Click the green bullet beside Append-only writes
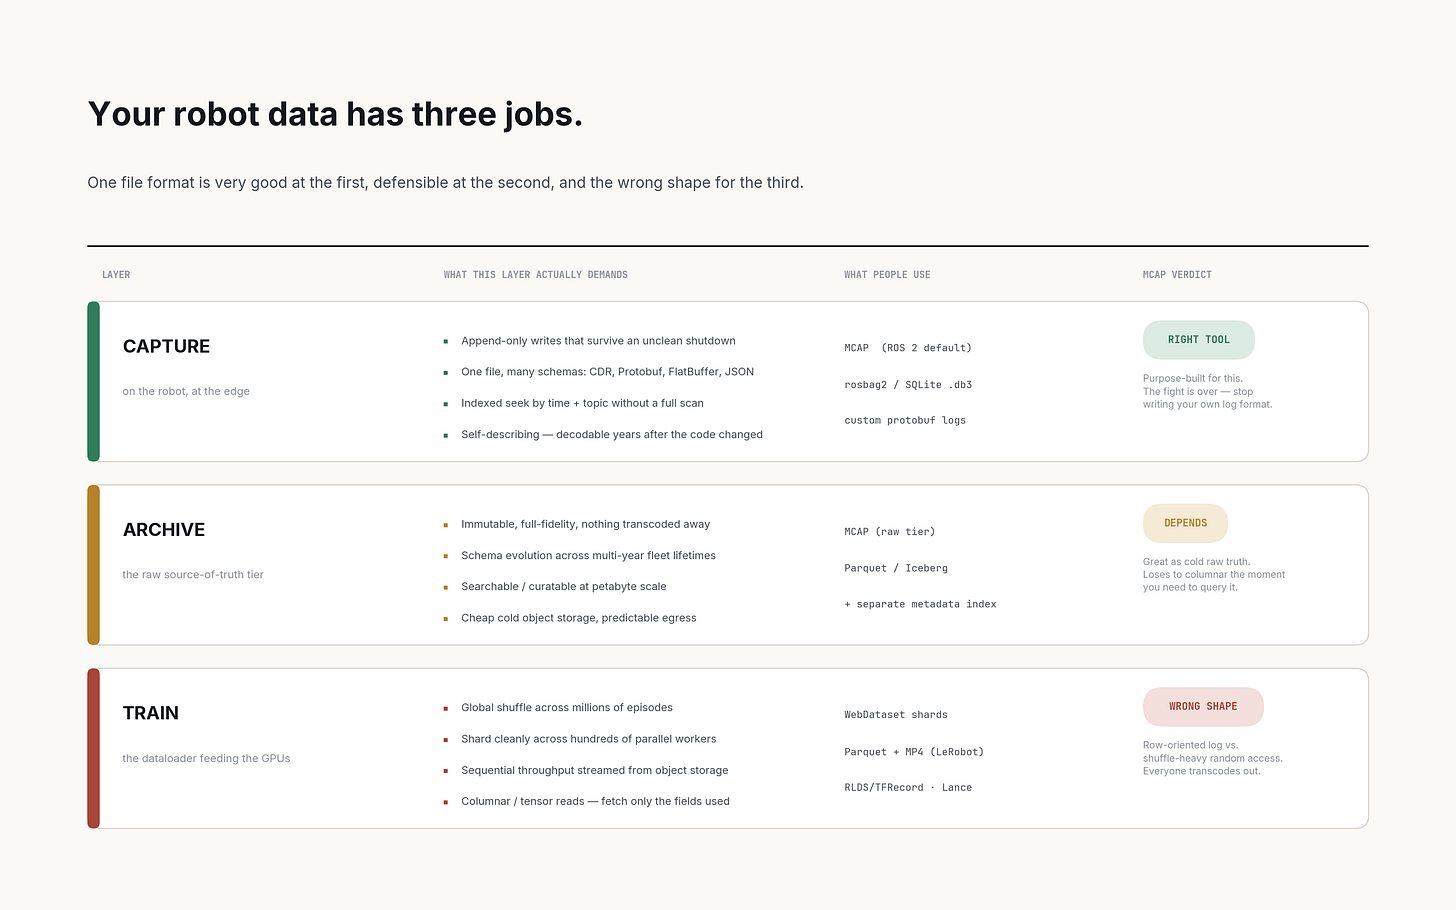 (446, 341)
